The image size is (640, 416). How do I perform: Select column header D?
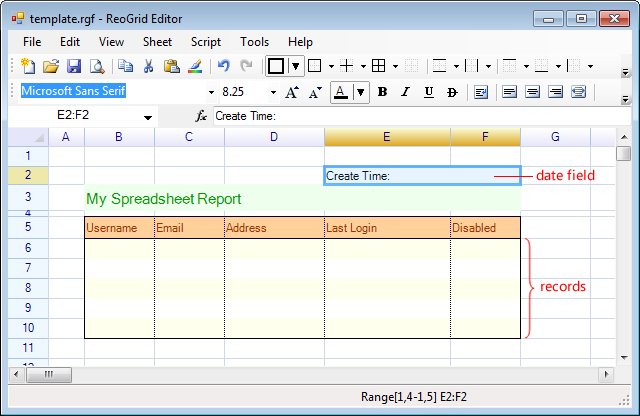pyautogui.click(x=274, y=136)
